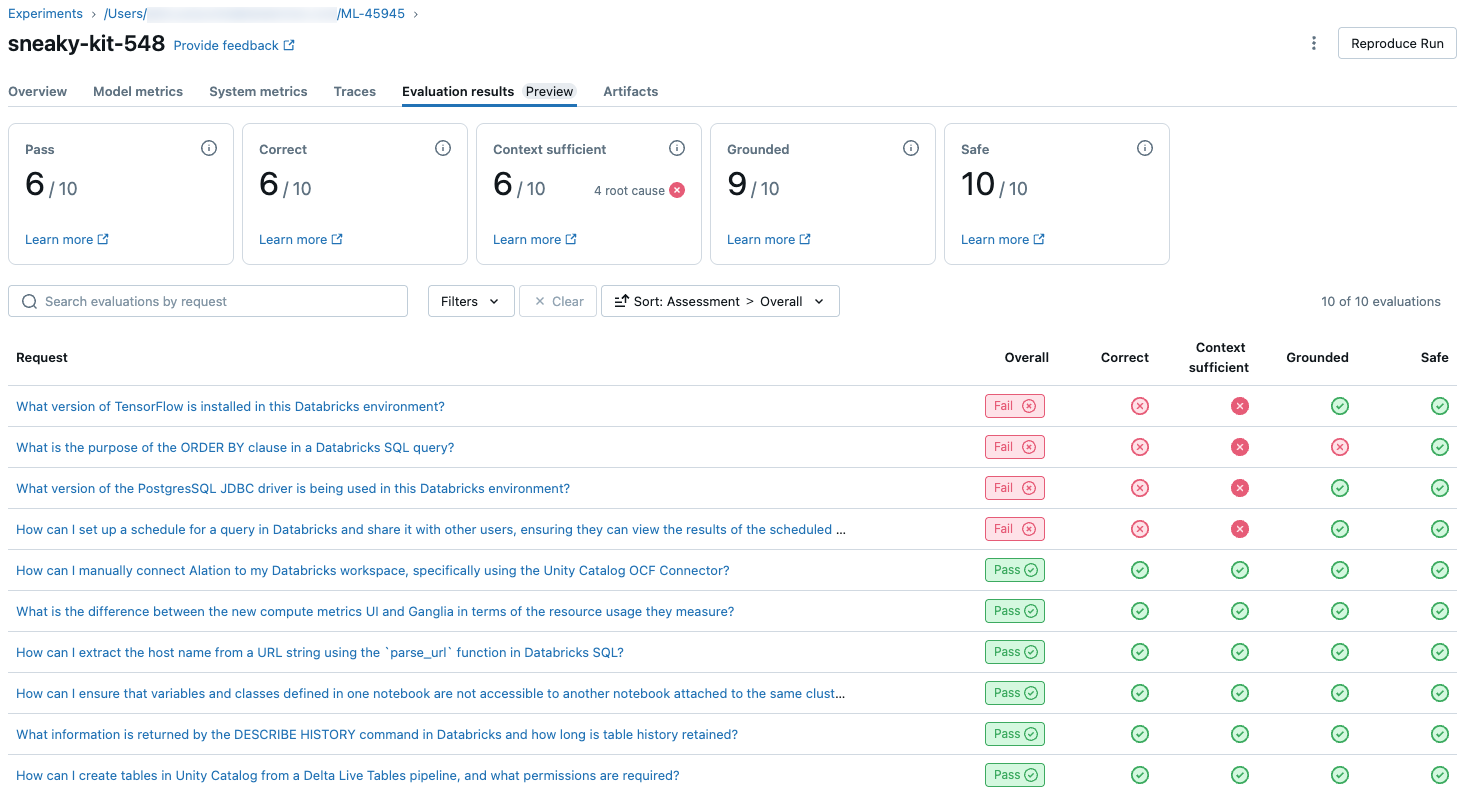Screen dimensions: 1462x795
Task: Click the failed Correct icon for TensorFlow row
Action: (x=1139, y=406)
